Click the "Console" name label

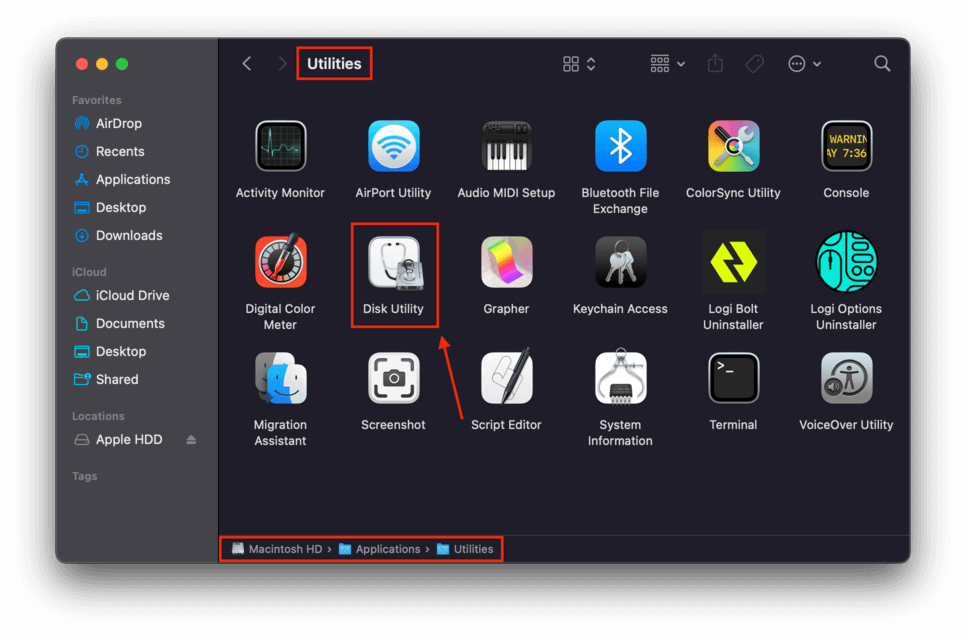coord(846,193)
